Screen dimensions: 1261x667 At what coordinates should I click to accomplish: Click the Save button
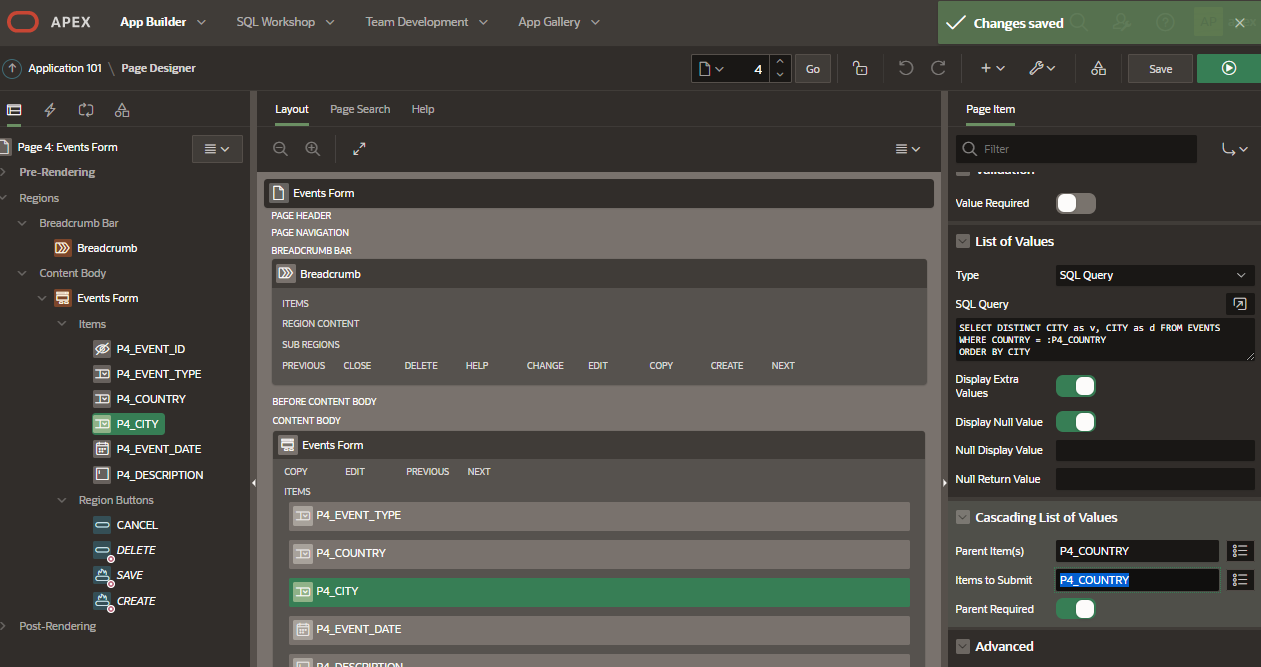(1160, 68)
